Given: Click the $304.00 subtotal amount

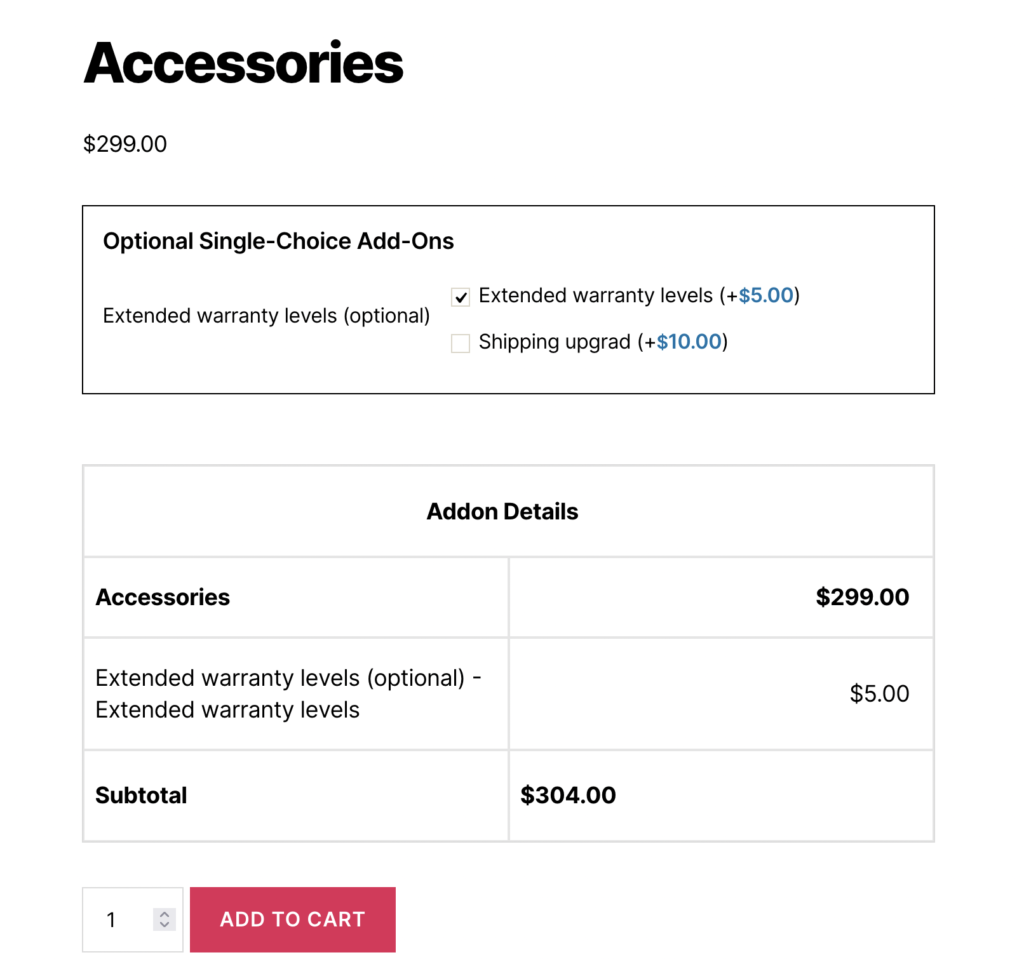Looking at the screenshot, I should 568,796.
